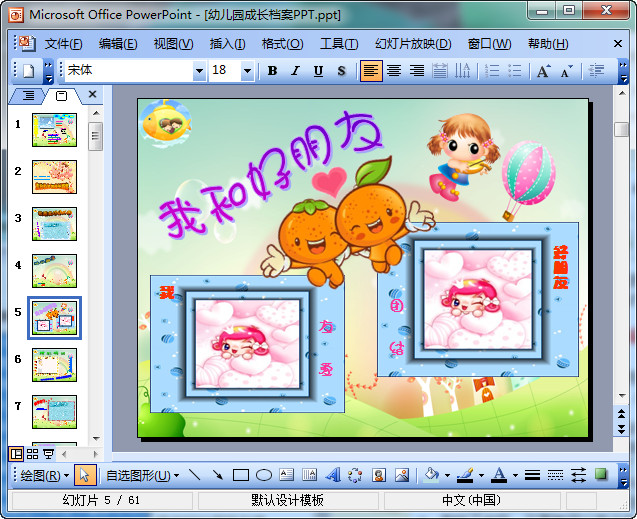The height and width of the screenshot is (519, 637).
Task: Open the font size dropdown
Action: [247, 71]
